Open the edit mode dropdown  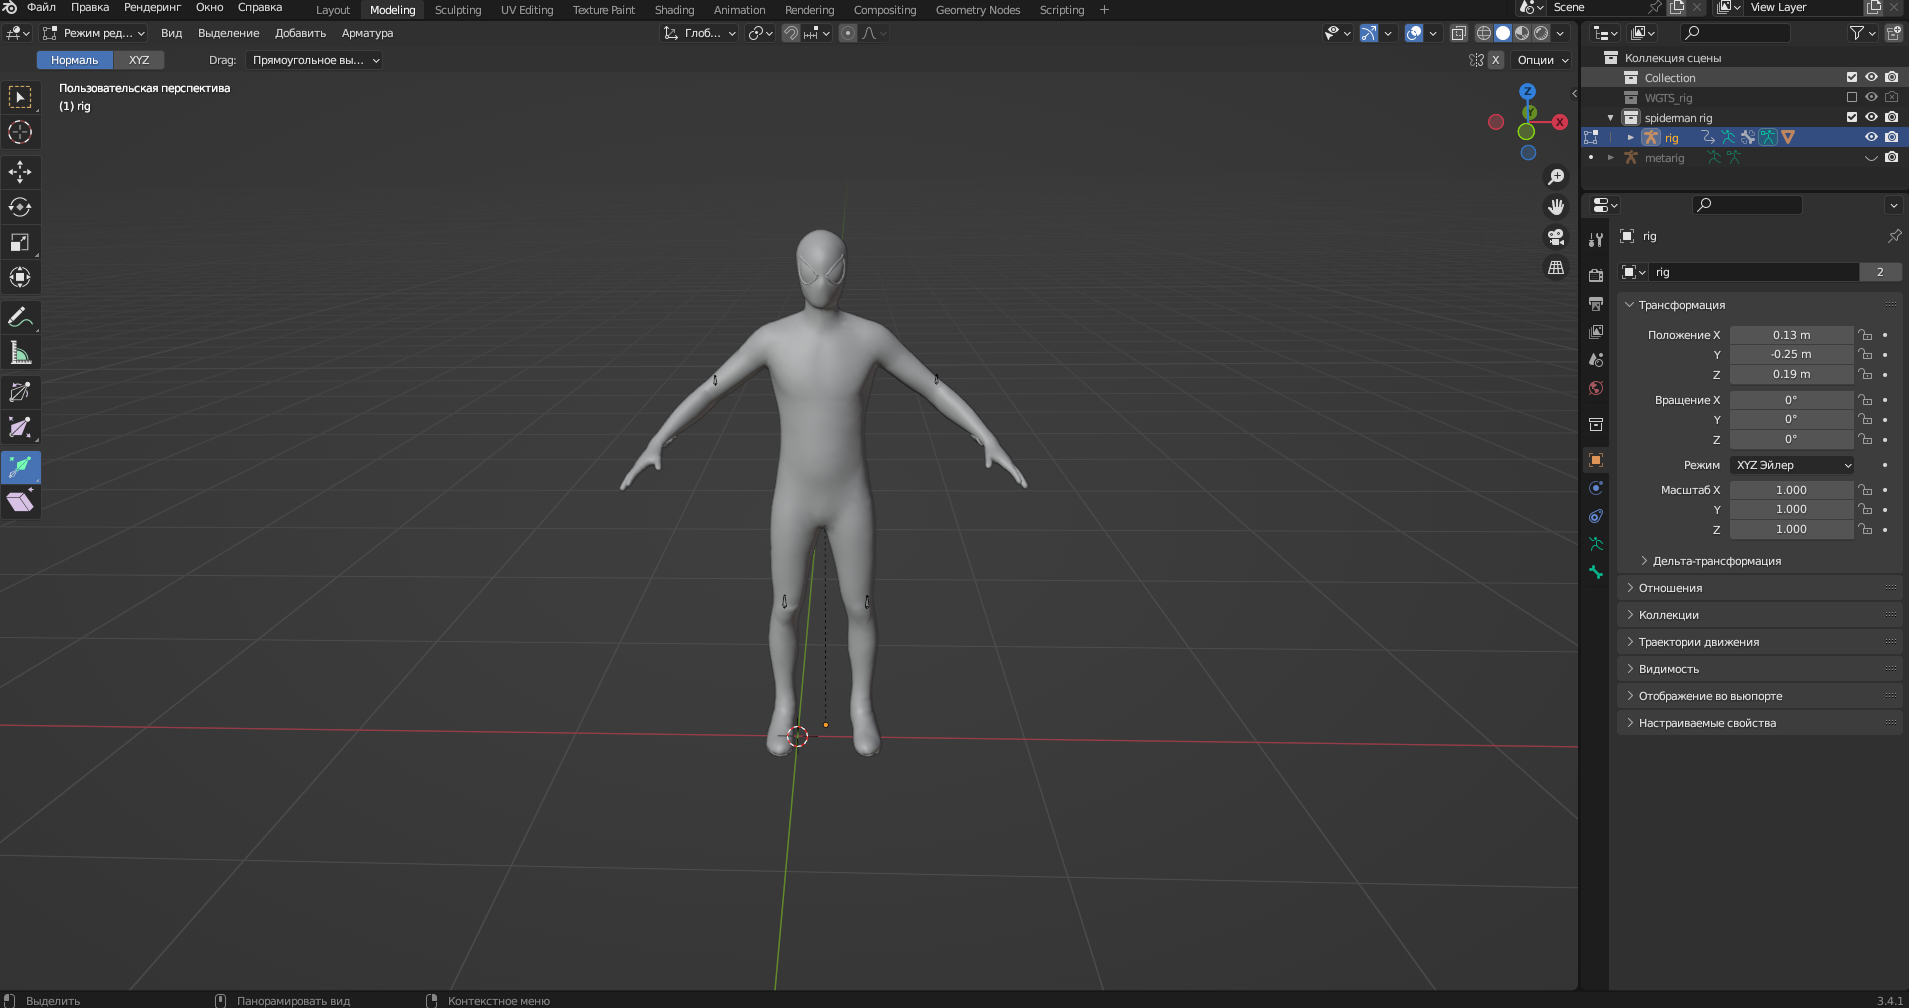95,33
